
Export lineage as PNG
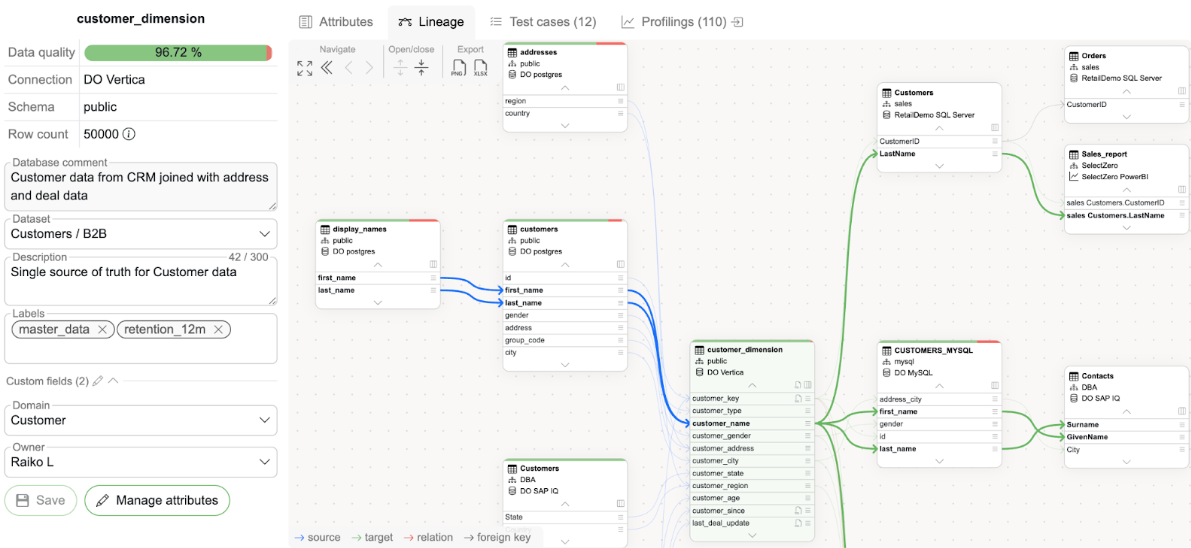coord(458,68)
